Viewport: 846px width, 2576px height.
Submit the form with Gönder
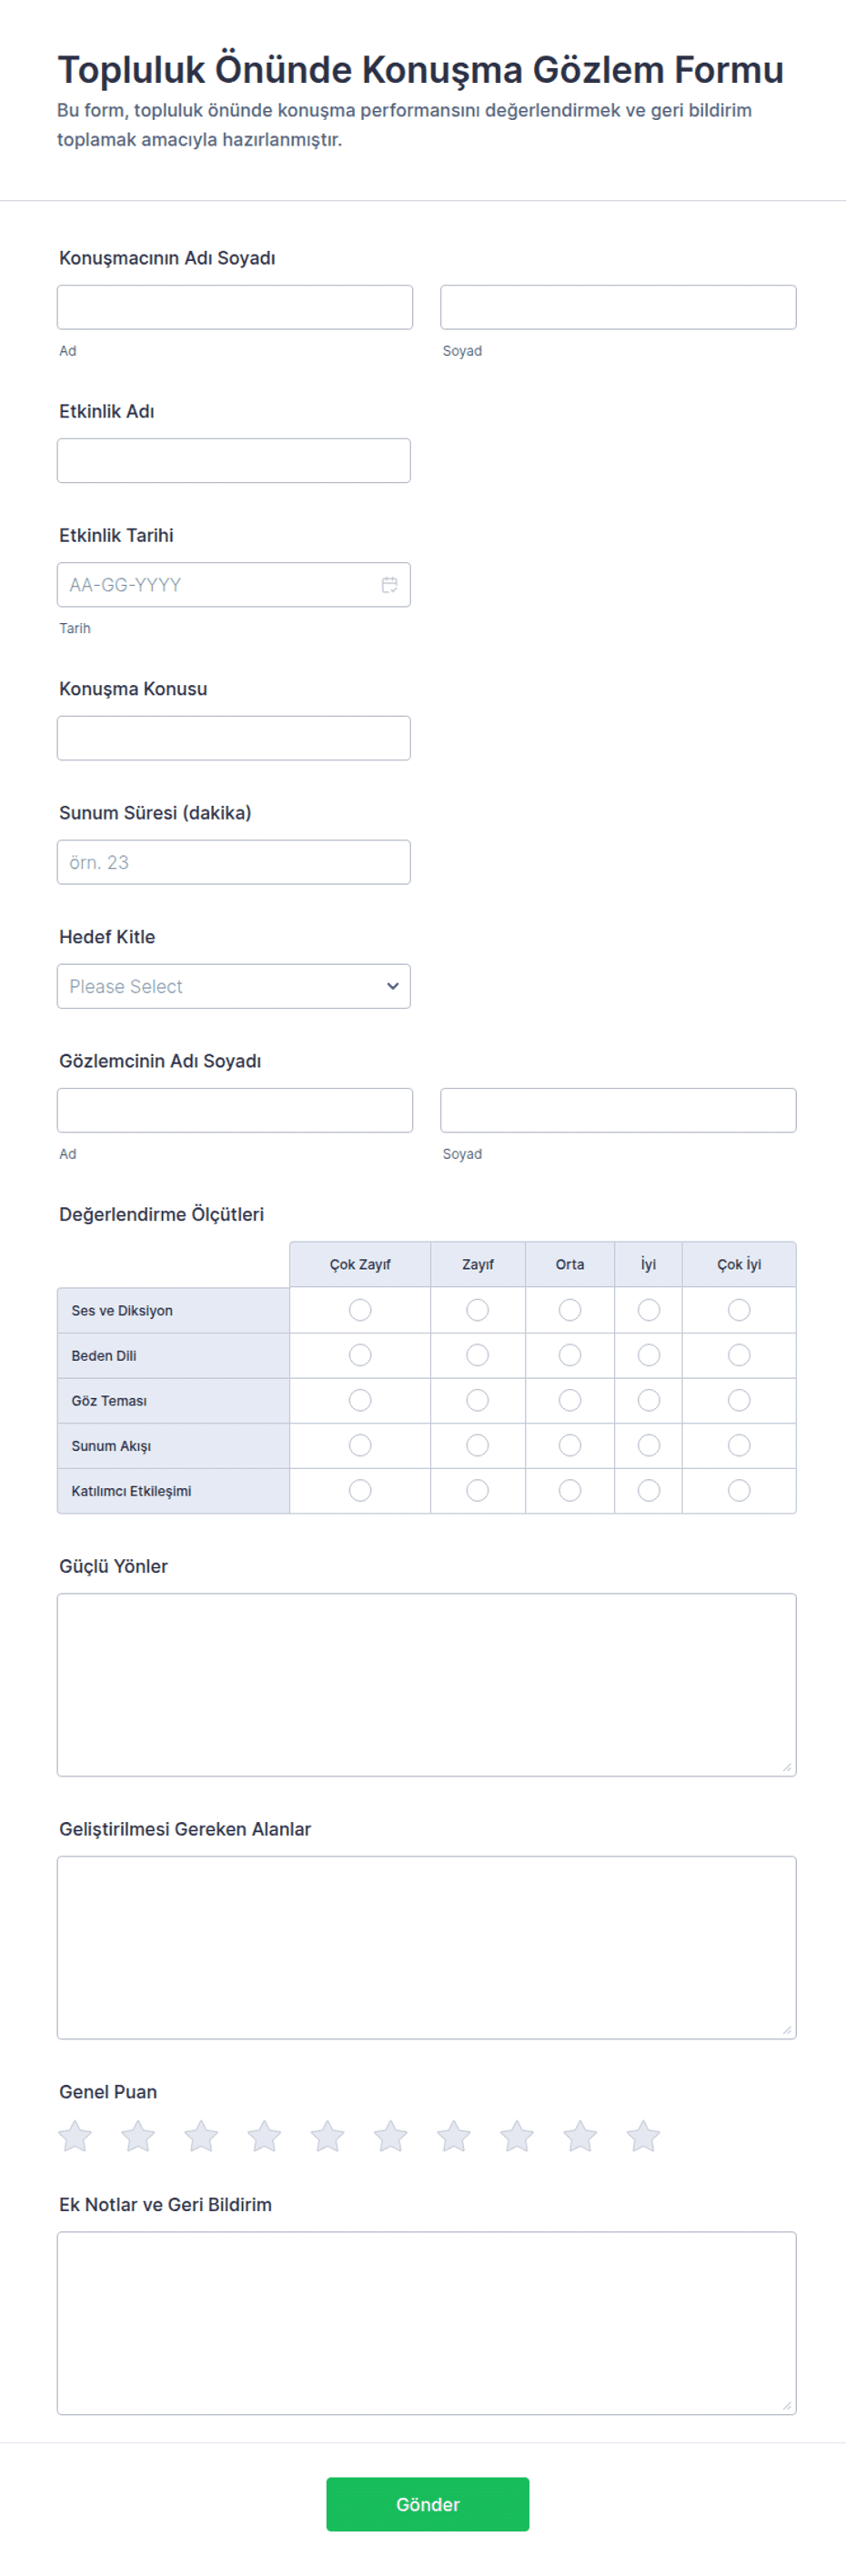coord(427,2503)
